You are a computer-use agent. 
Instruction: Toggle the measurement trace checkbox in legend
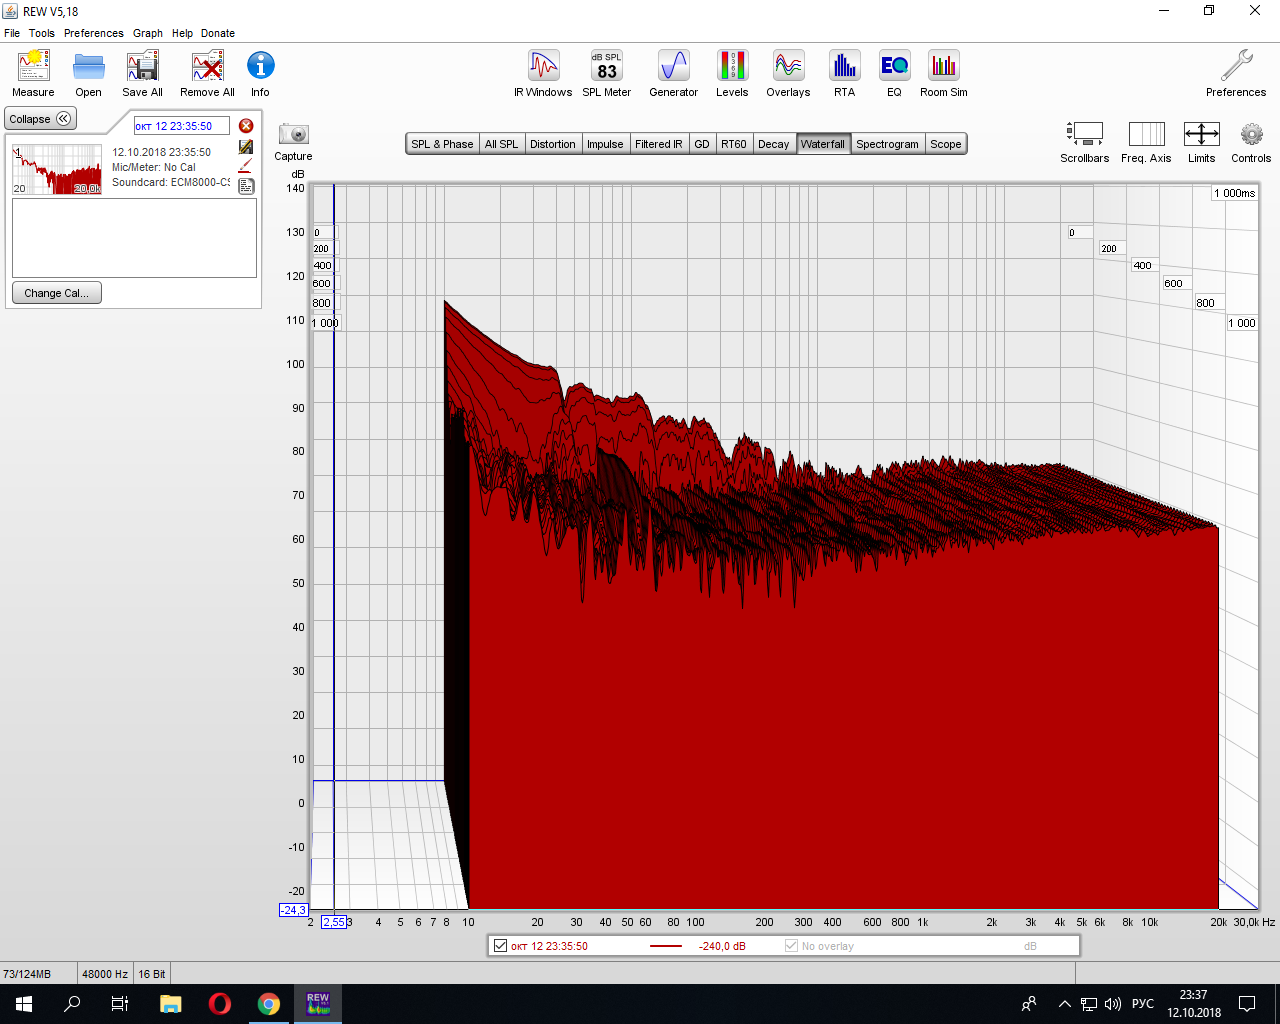(x=501, y=946)
